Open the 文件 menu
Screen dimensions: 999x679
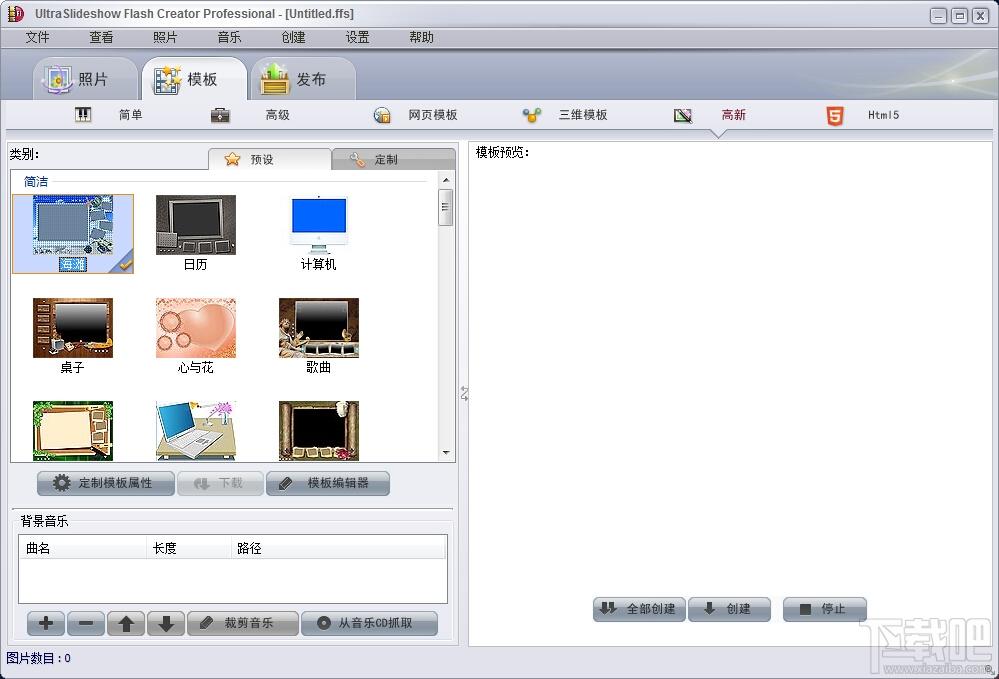(37, 37)
